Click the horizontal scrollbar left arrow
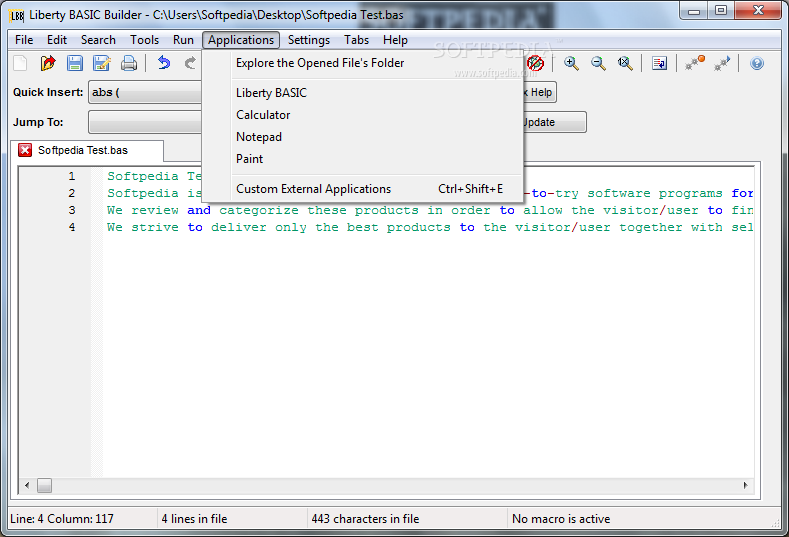The width and height of the screenshot is (789, 537). [27, 486]
